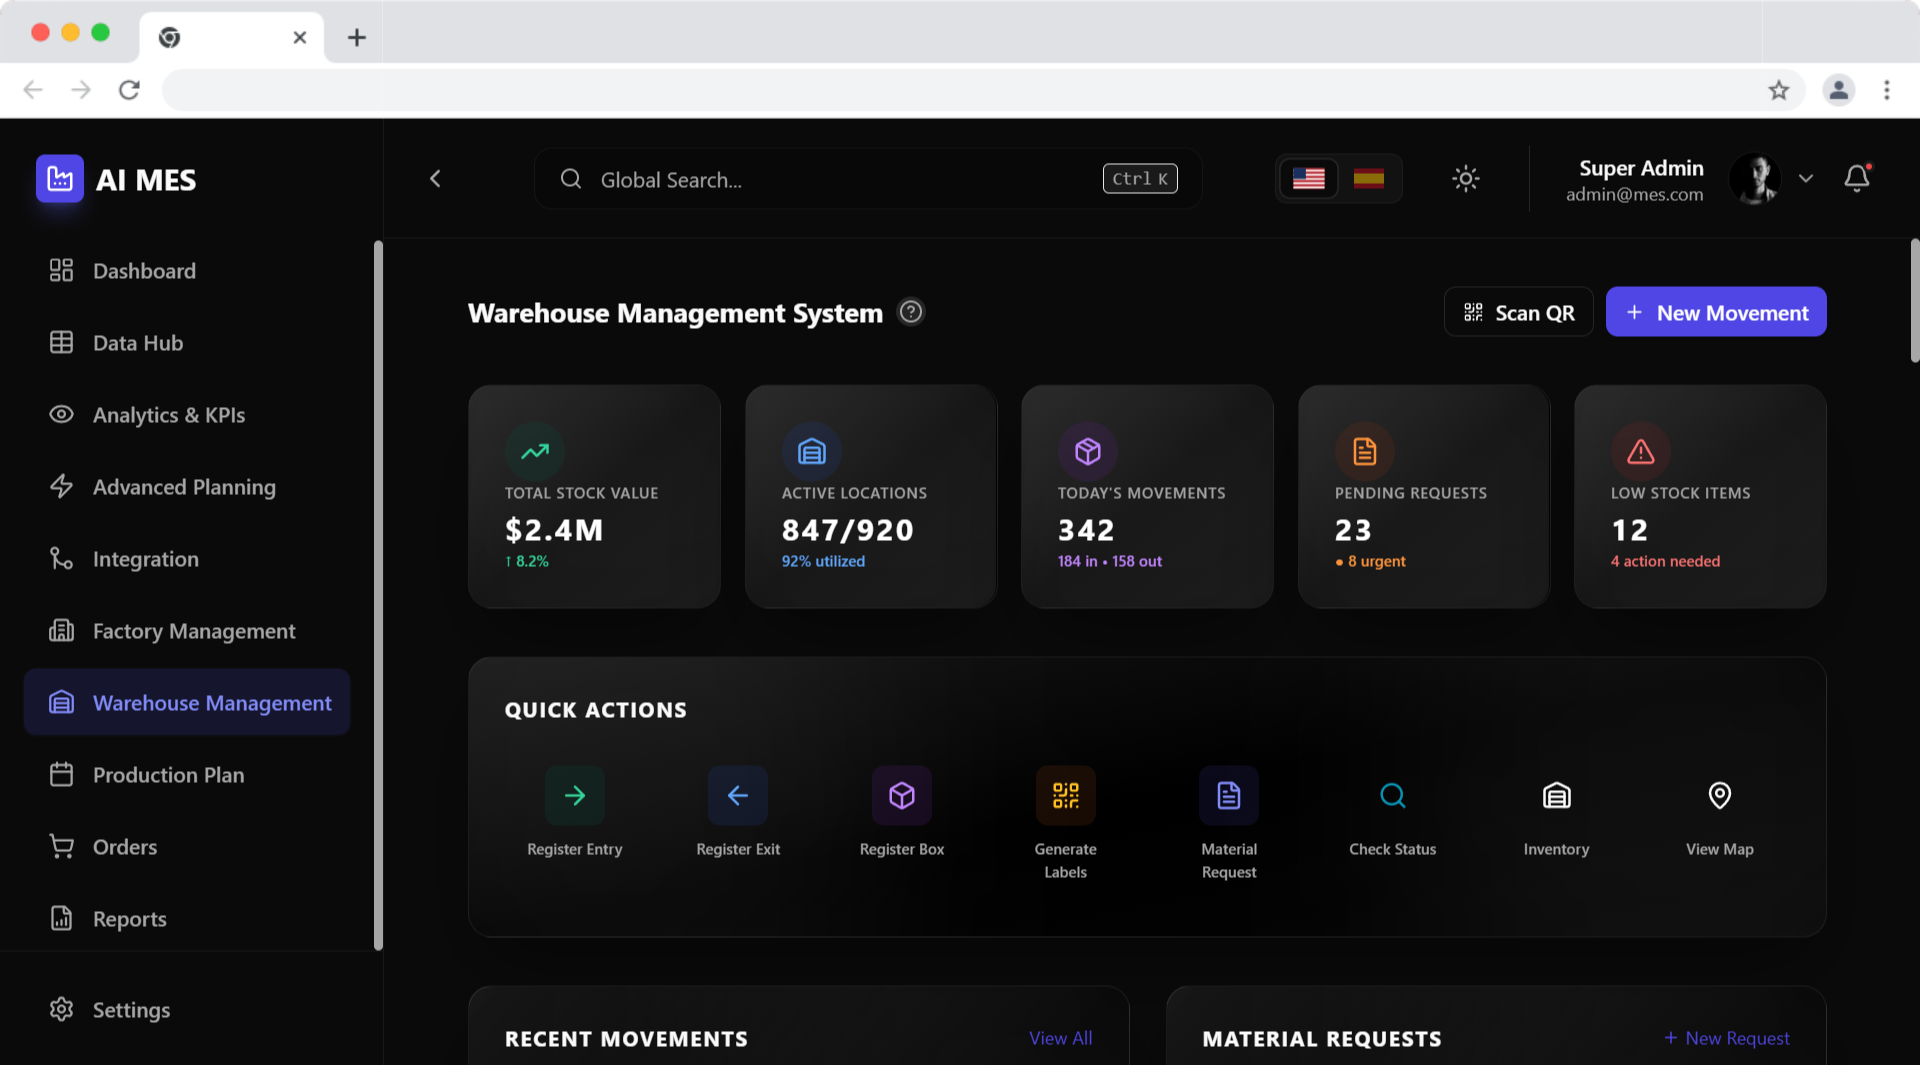1920x1065 pixels.
Task: Open Settings at sidebar bottom
Action: click(187, 1010)
